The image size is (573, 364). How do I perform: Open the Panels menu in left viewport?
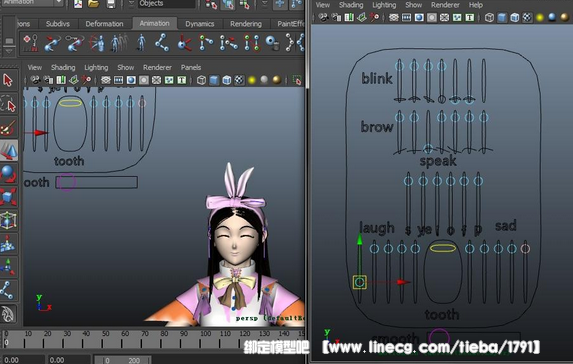click(x=191, y=67)
